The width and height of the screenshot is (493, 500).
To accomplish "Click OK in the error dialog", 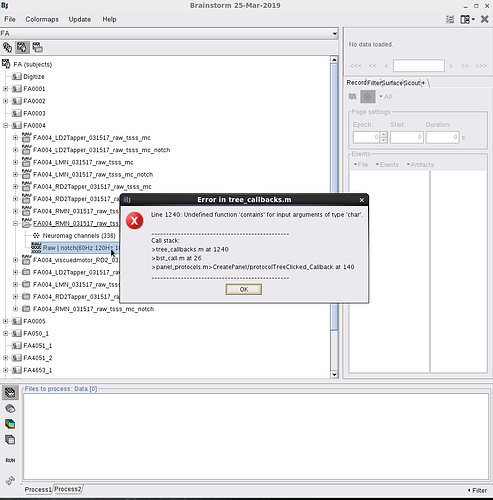I will [x=244, y=289].
